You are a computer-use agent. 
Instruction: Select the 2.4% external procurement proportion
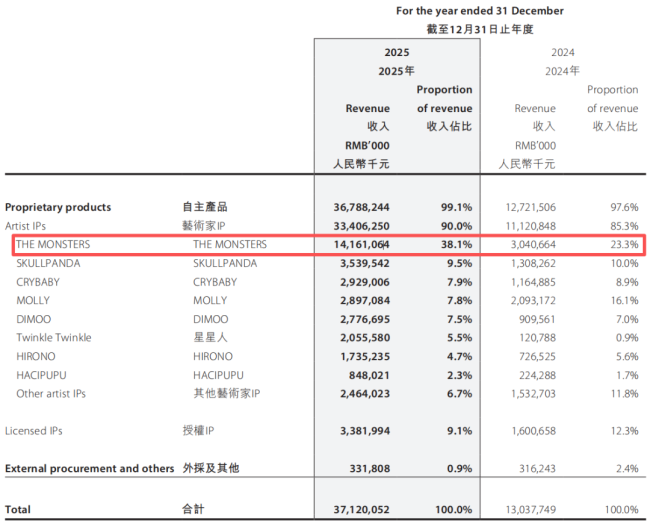click(627, 468)
